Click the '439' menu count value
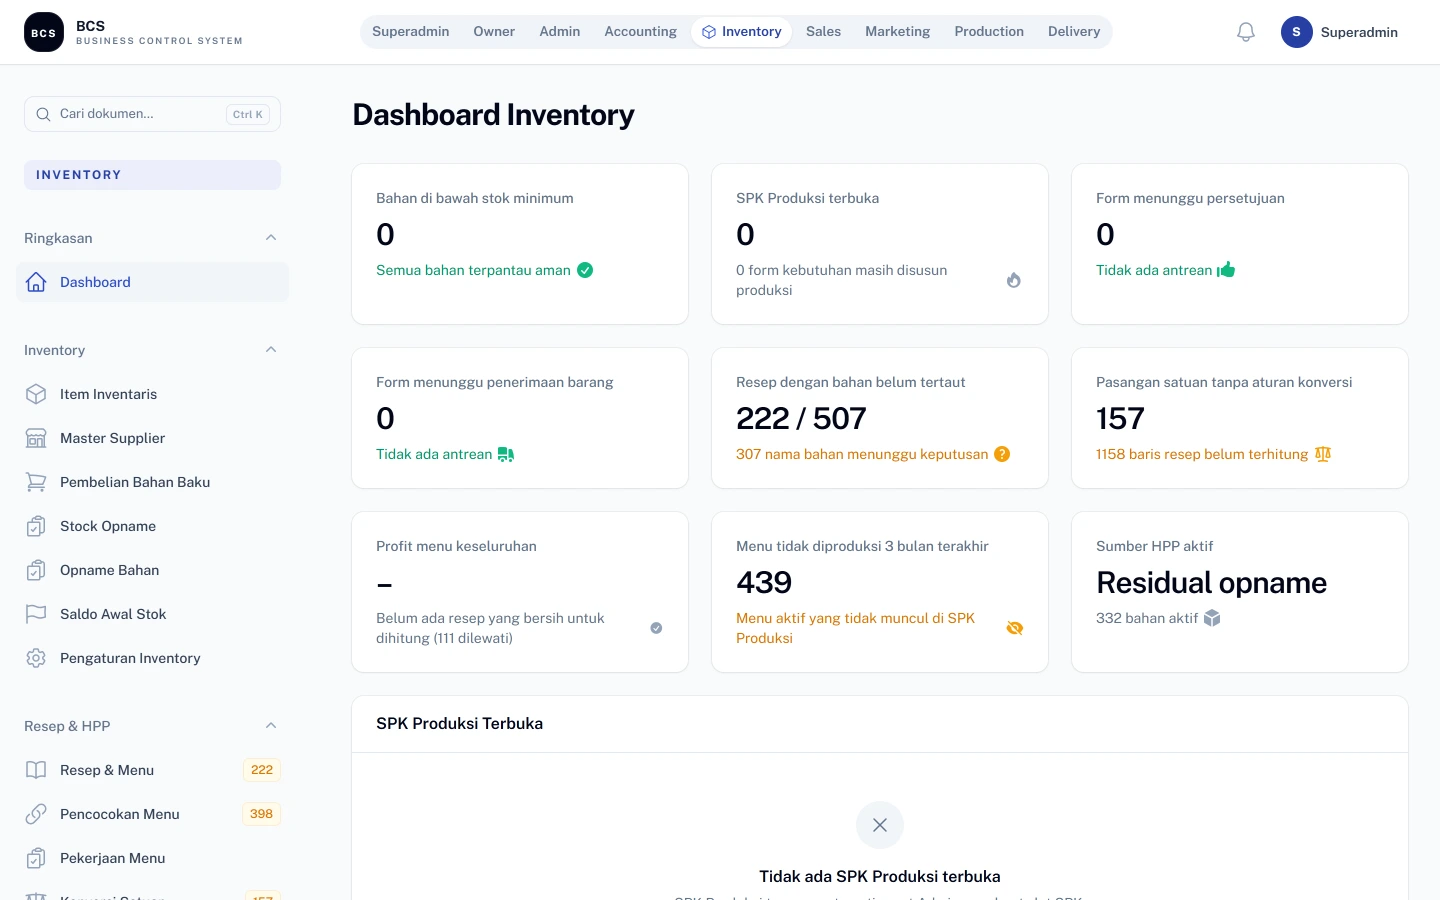The width and height of the screenshot is (1440, 900). [x=764, y=582]
